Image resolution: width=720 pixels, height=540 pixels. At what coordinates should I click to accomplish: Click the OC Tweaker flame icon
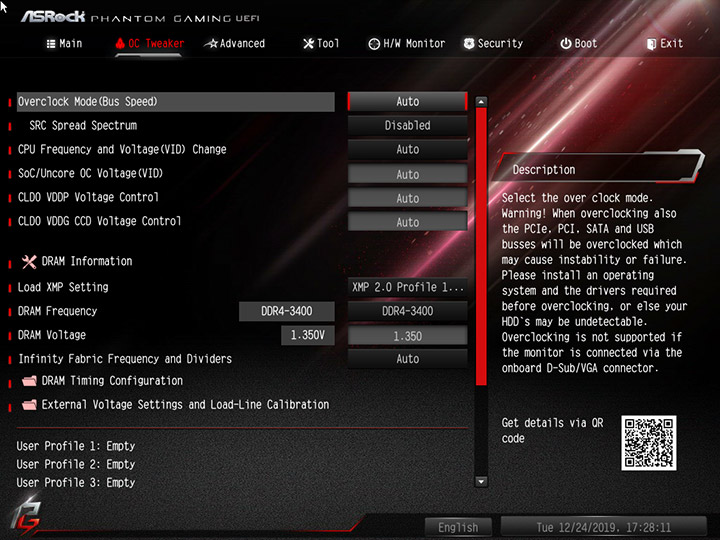[x=120, y=44]
